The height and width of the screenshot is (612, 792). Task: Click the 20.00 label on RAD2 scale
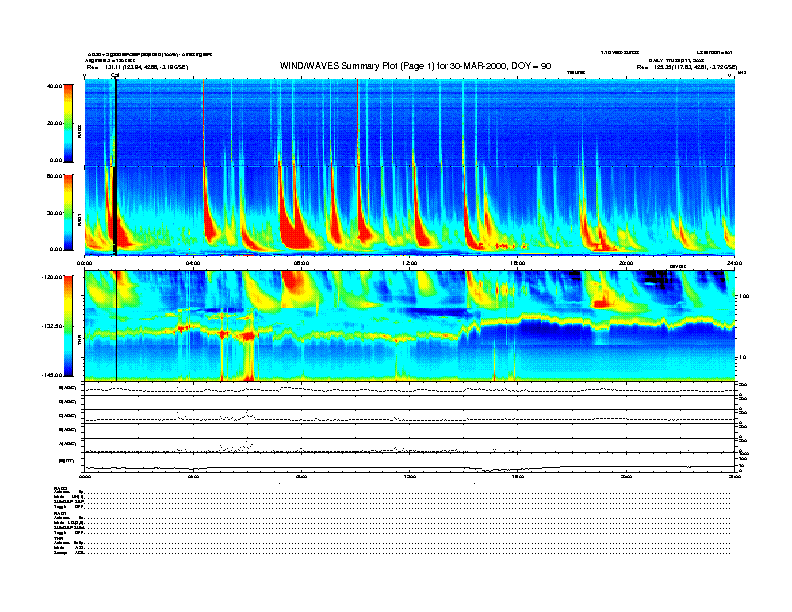click(x=55, y=123)
